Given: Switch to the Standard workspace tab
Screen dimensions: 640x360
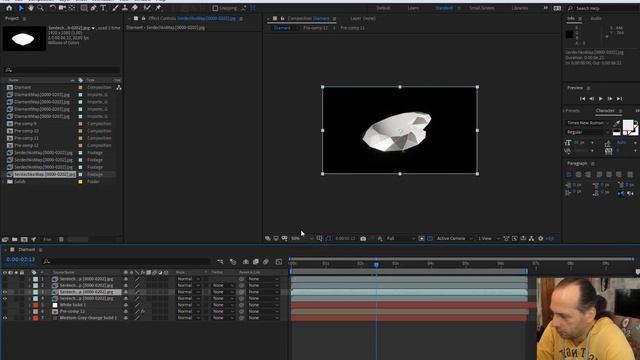Looking at the screenshot, I should 444,8.
